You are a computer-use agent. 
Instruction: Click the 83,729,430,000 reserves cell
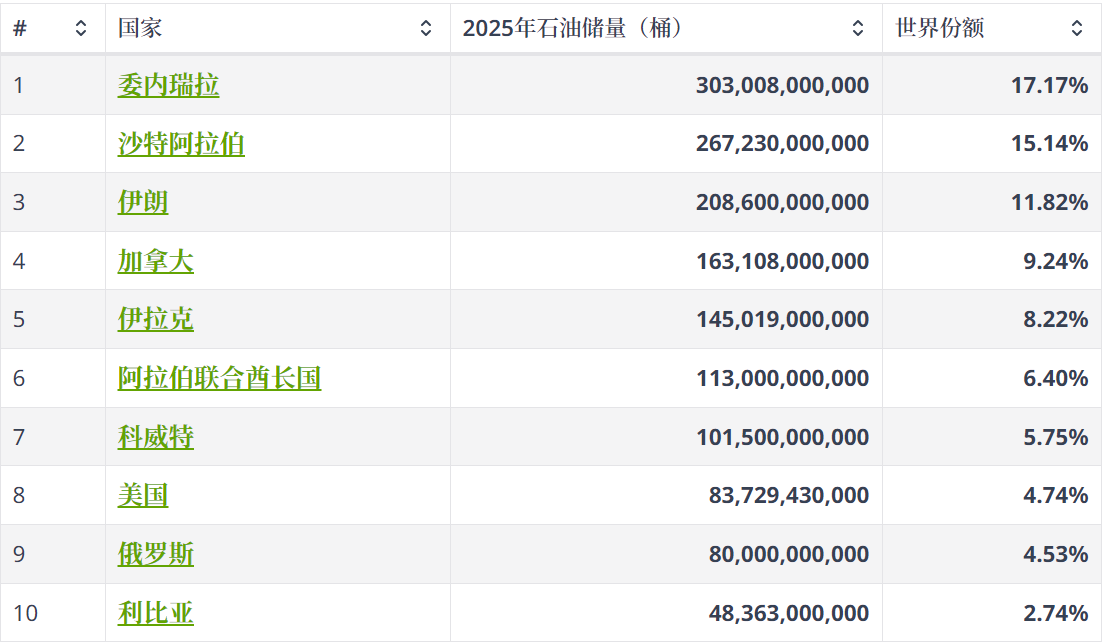click(788, 496)
